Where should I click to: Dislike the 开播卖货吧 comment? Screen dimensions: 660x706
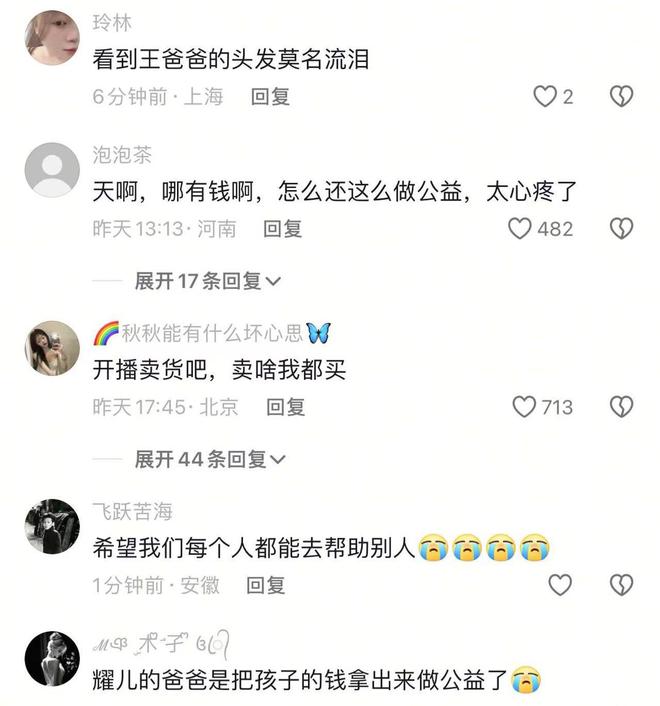click(622, 407)
